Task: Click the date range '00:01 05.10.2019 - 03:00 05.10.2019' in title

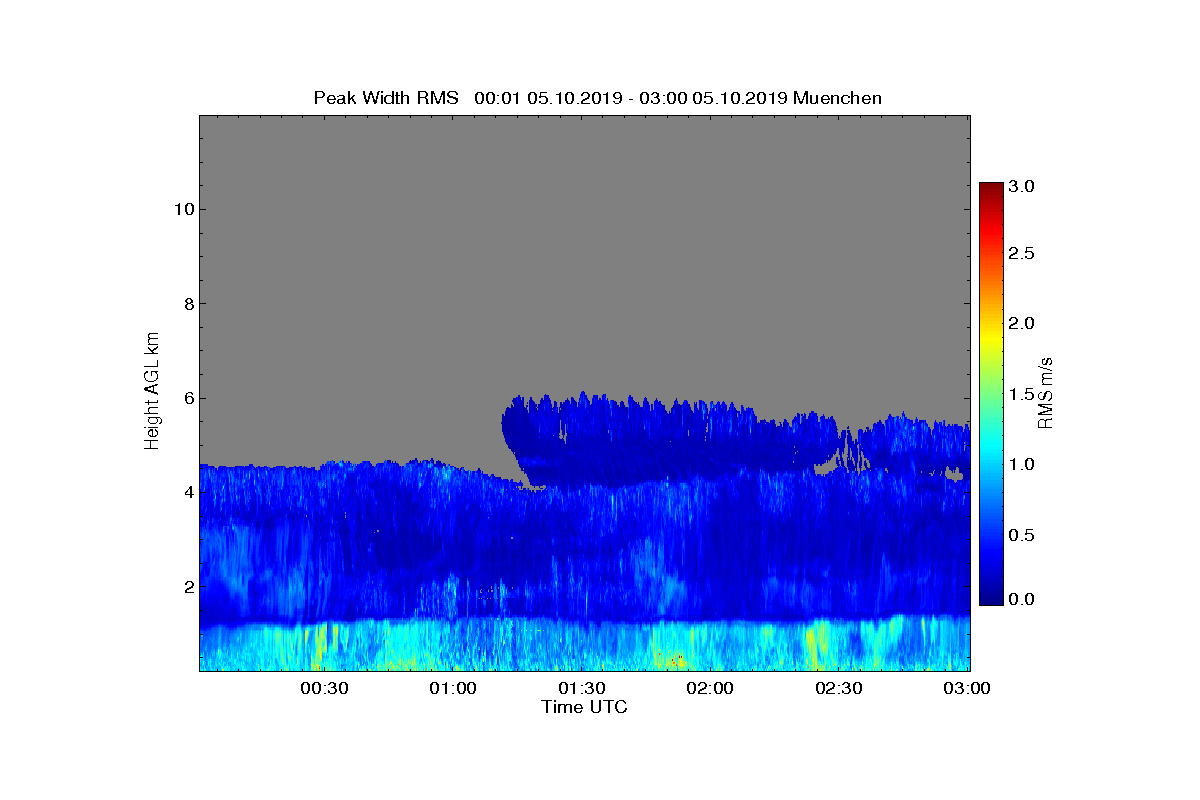Action: 631,98
